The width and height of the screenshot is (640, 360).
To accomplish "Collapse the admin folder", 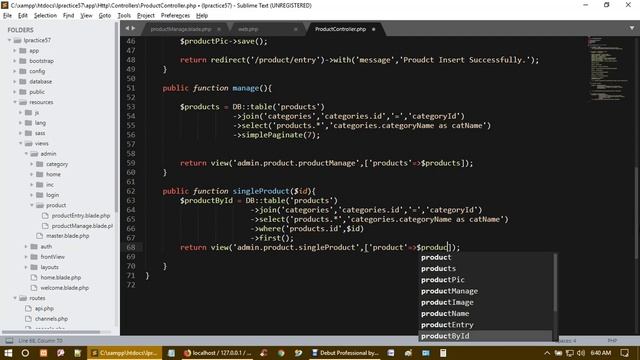I will [x=26, y=153].
